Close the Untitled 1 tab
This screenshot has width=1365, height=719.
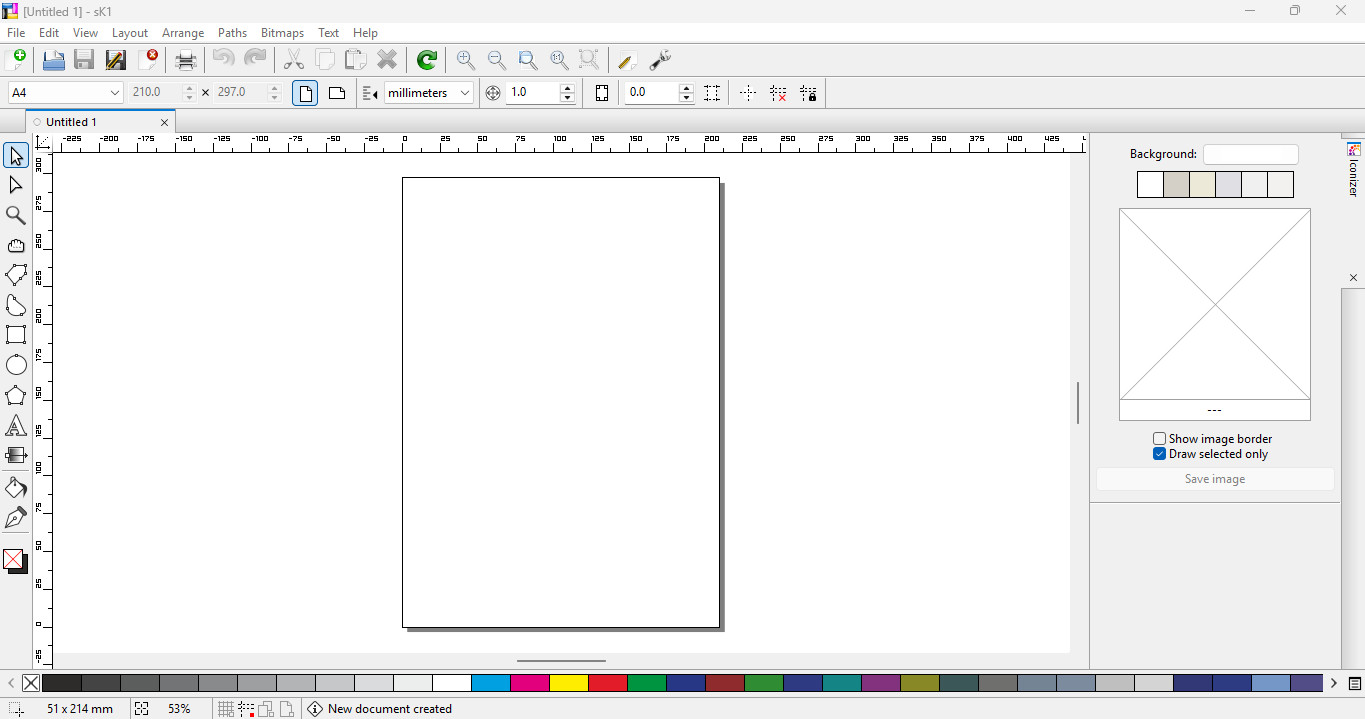point(165,123)
